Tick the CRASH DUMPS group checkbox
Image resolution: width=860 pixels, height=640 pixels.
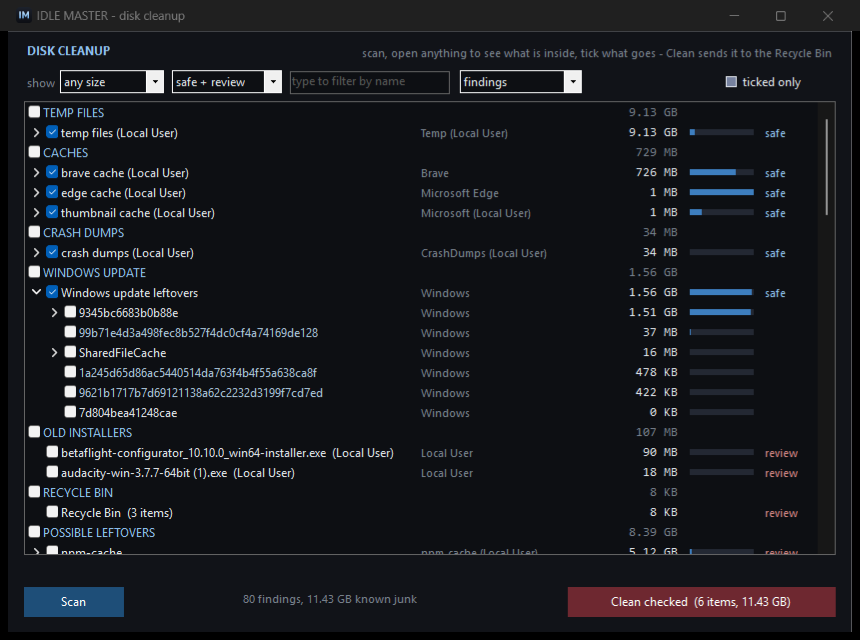point(34,232)
